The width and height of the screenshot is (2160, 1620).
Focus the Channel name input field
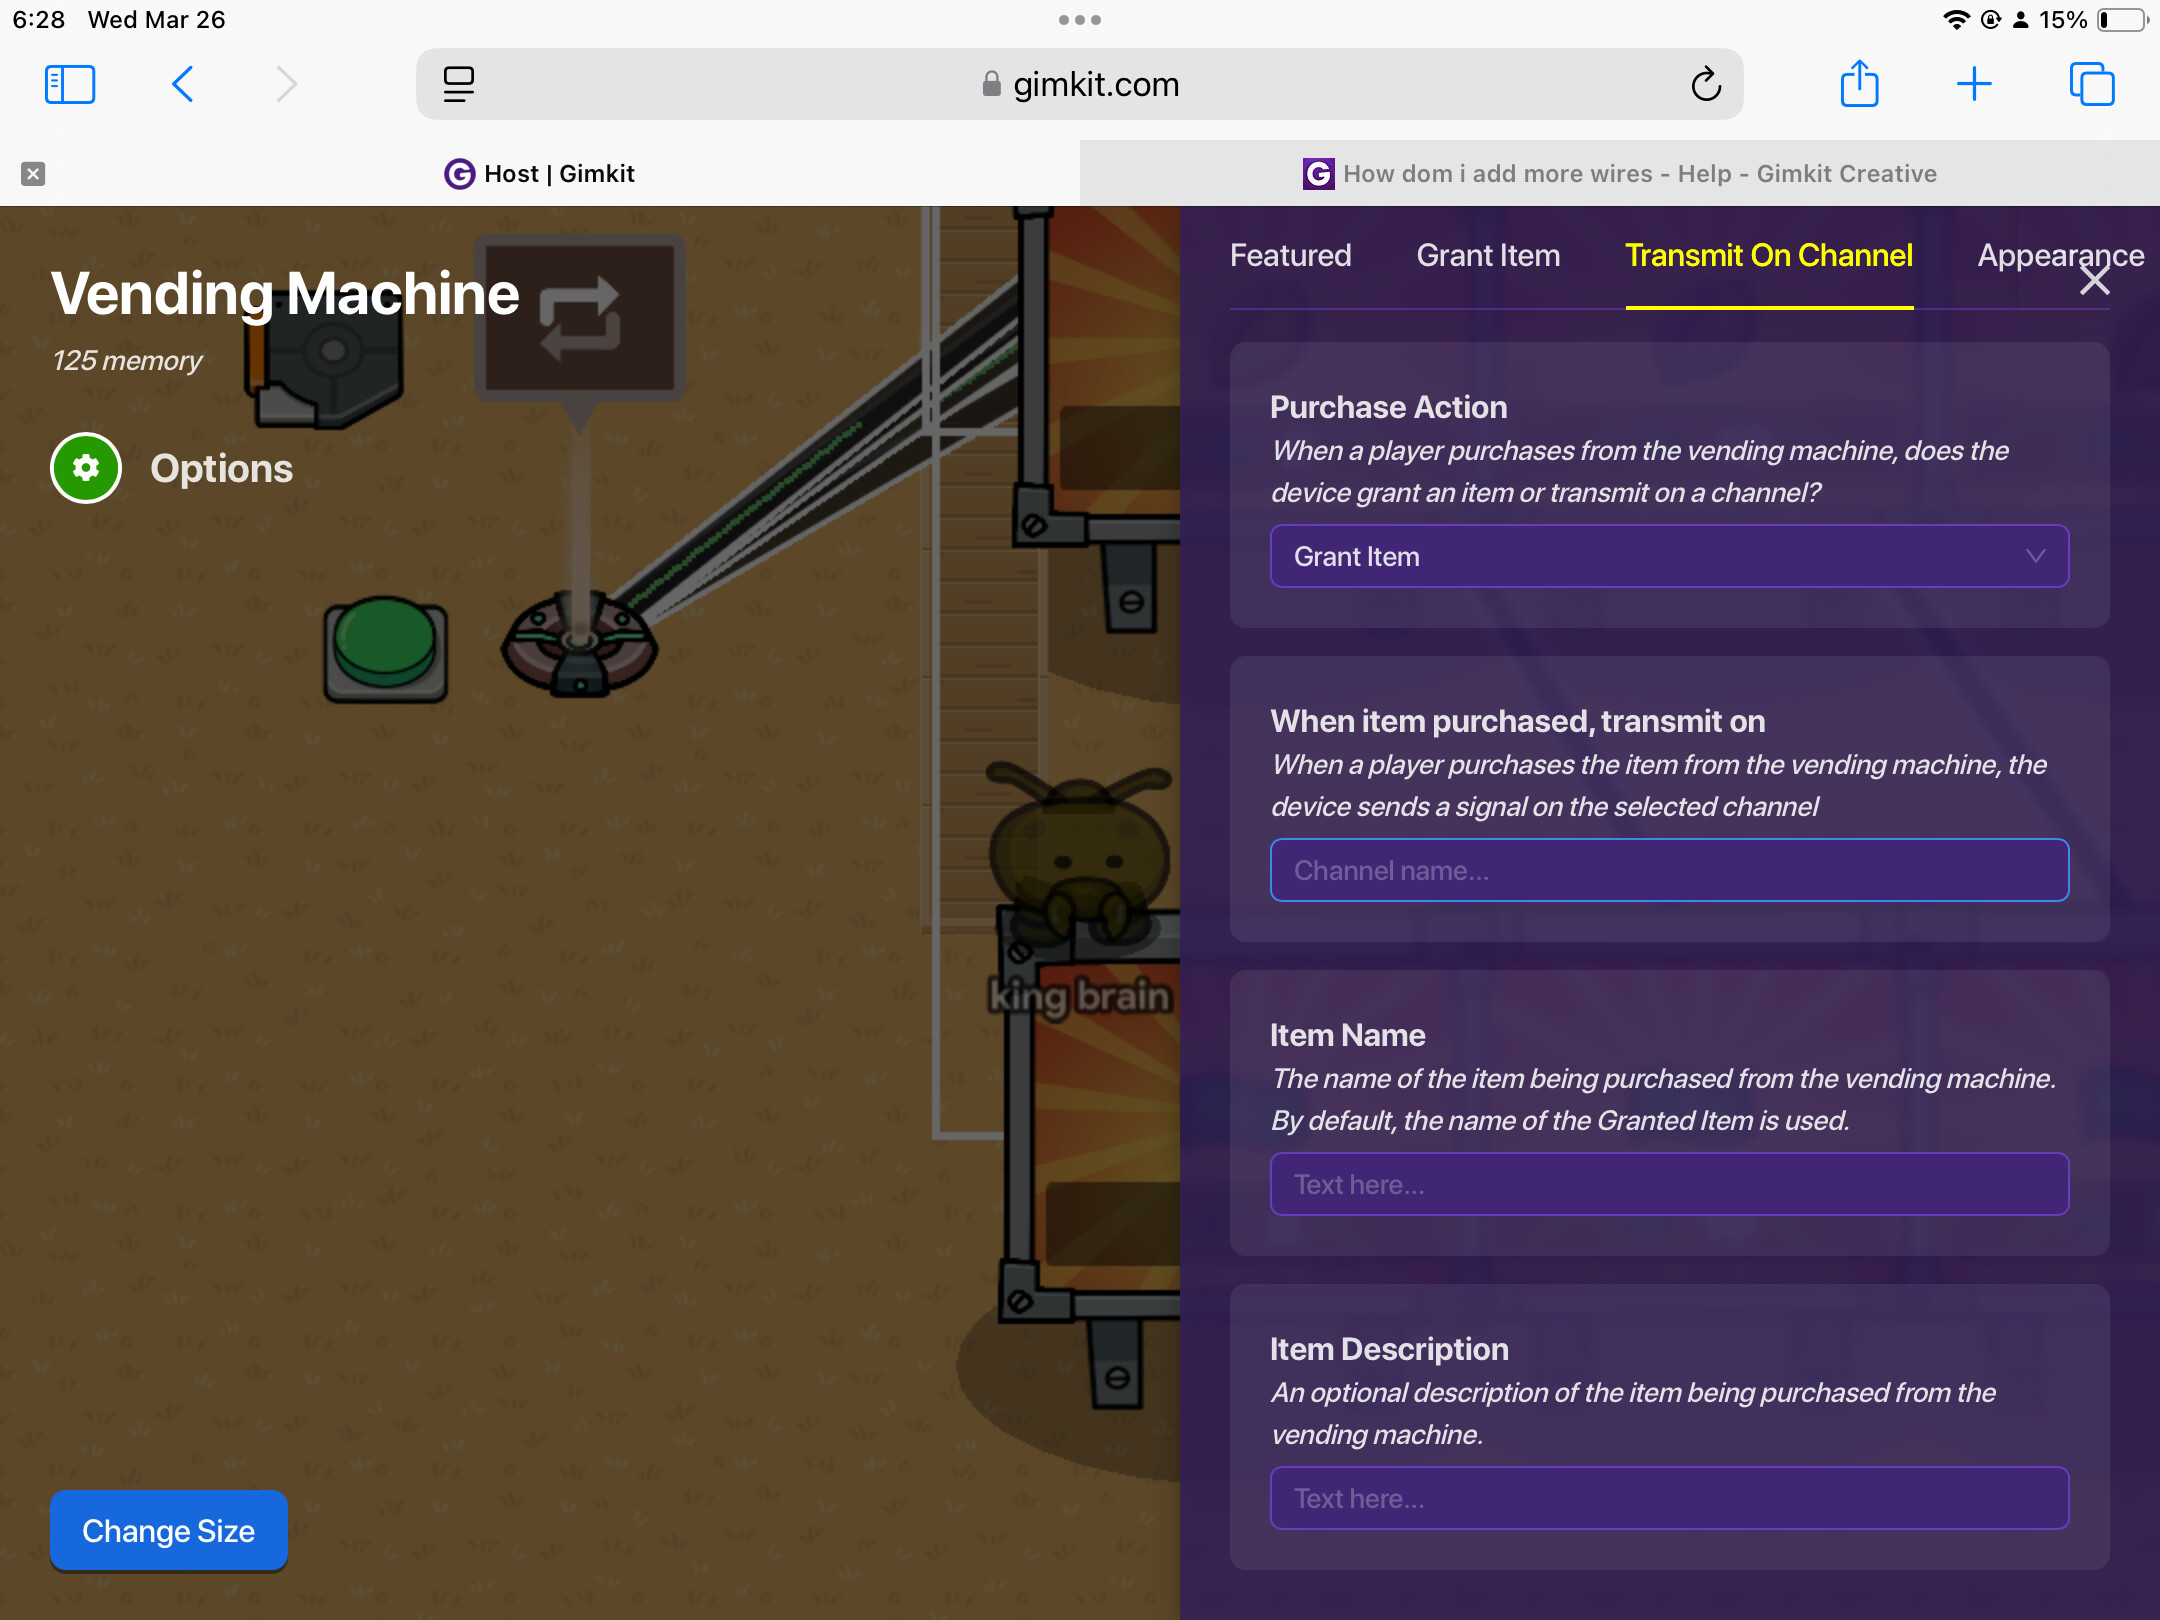(1668, 870)
